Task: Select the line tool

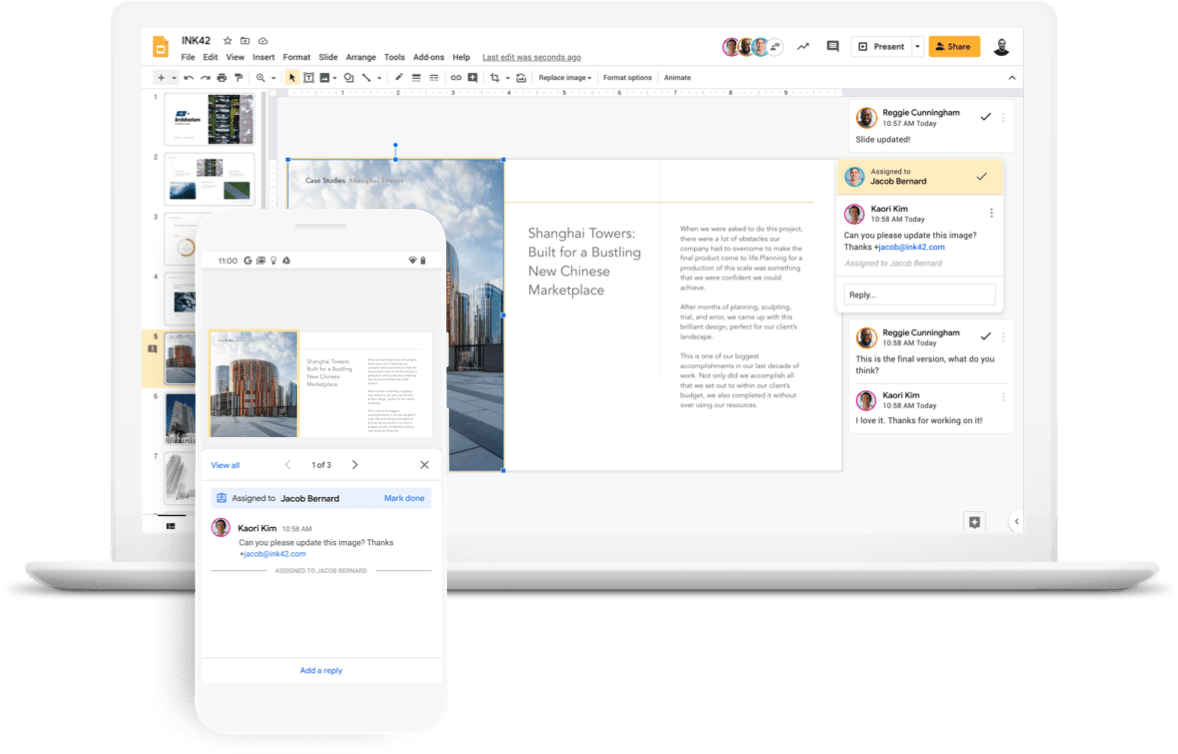Action: 367,77
